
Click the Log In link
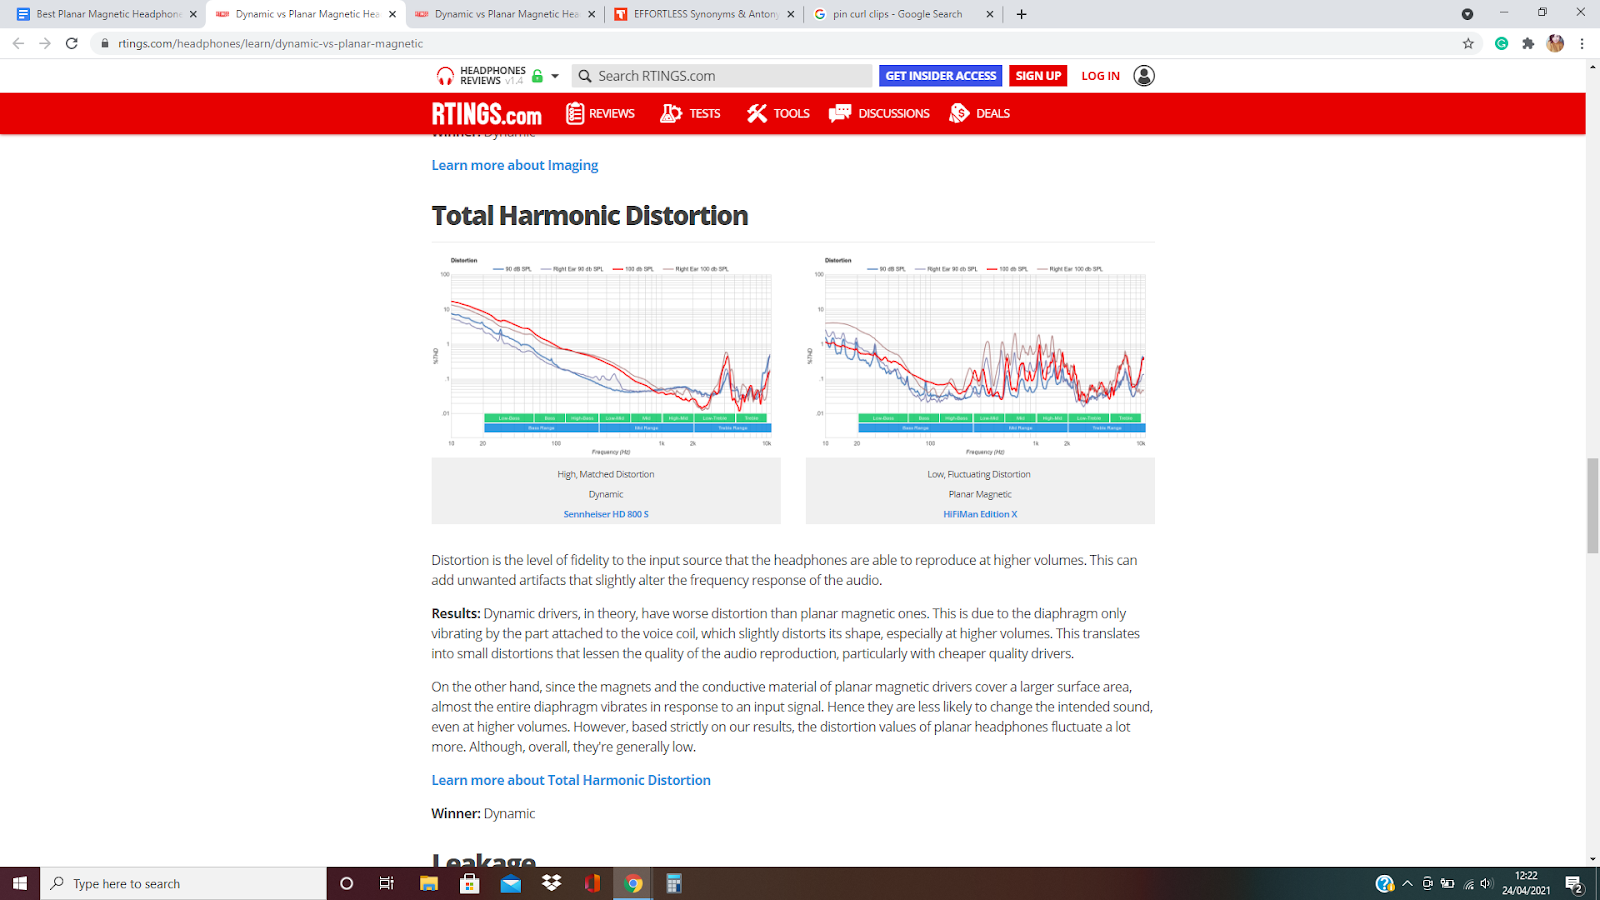click(1100, 76)
